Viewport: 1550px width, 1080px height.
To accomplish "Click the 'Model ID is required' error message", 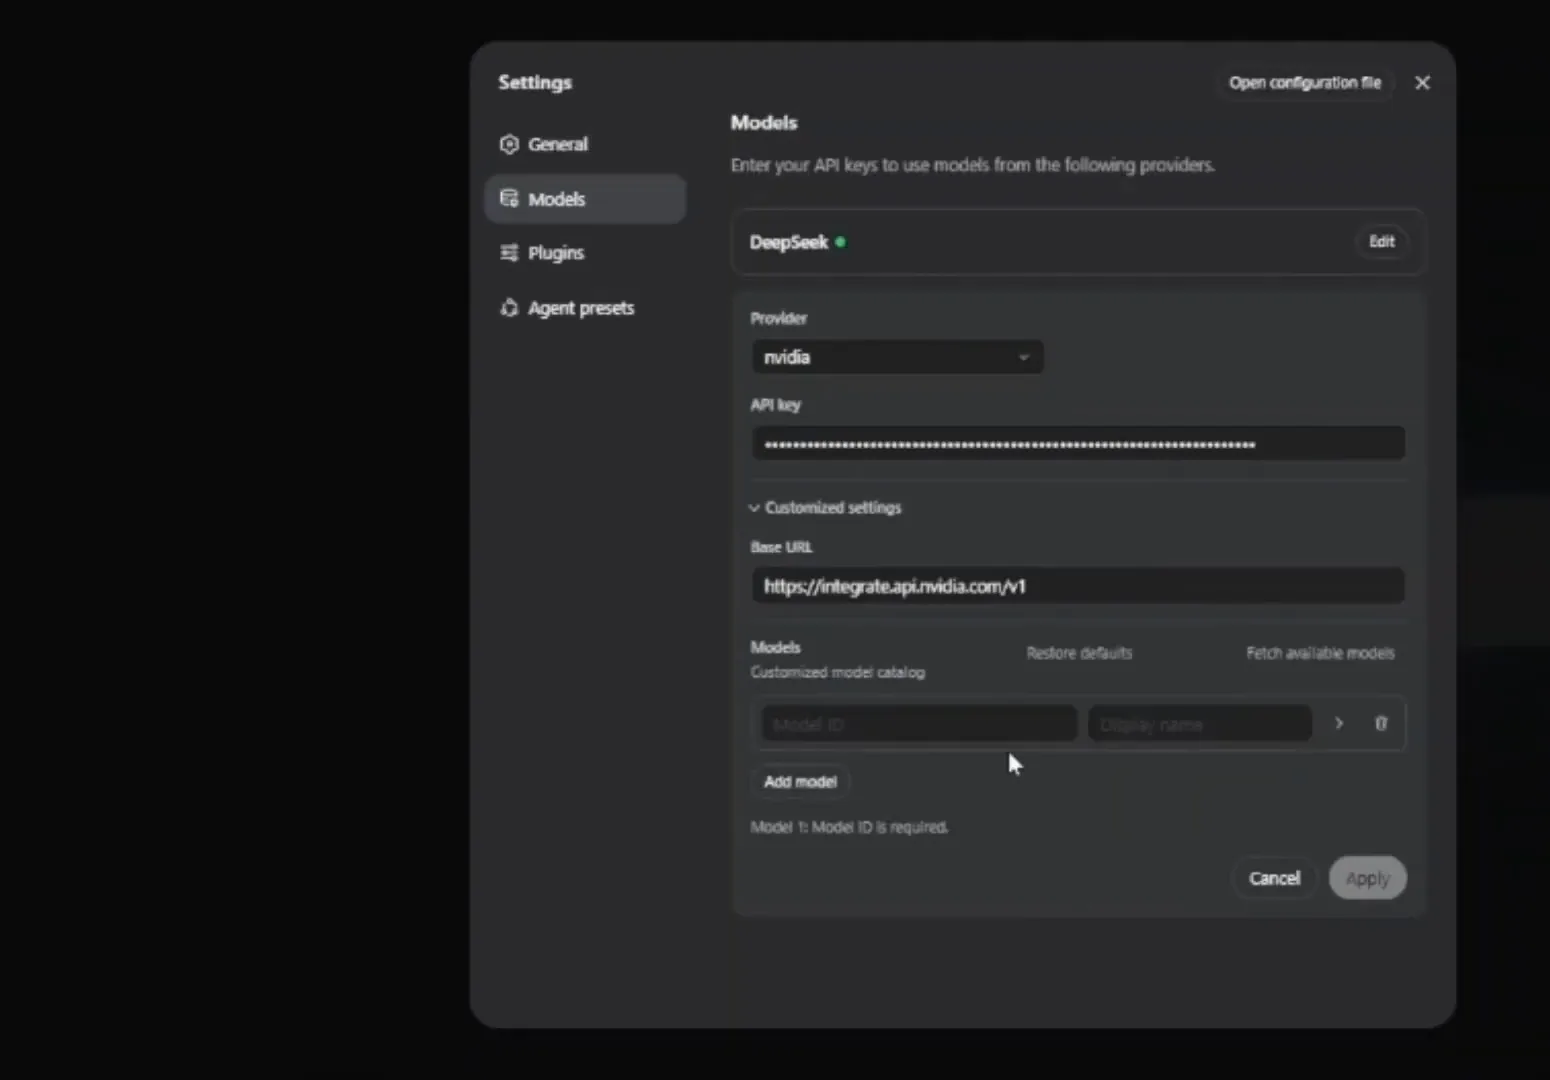I will point(849,827).
